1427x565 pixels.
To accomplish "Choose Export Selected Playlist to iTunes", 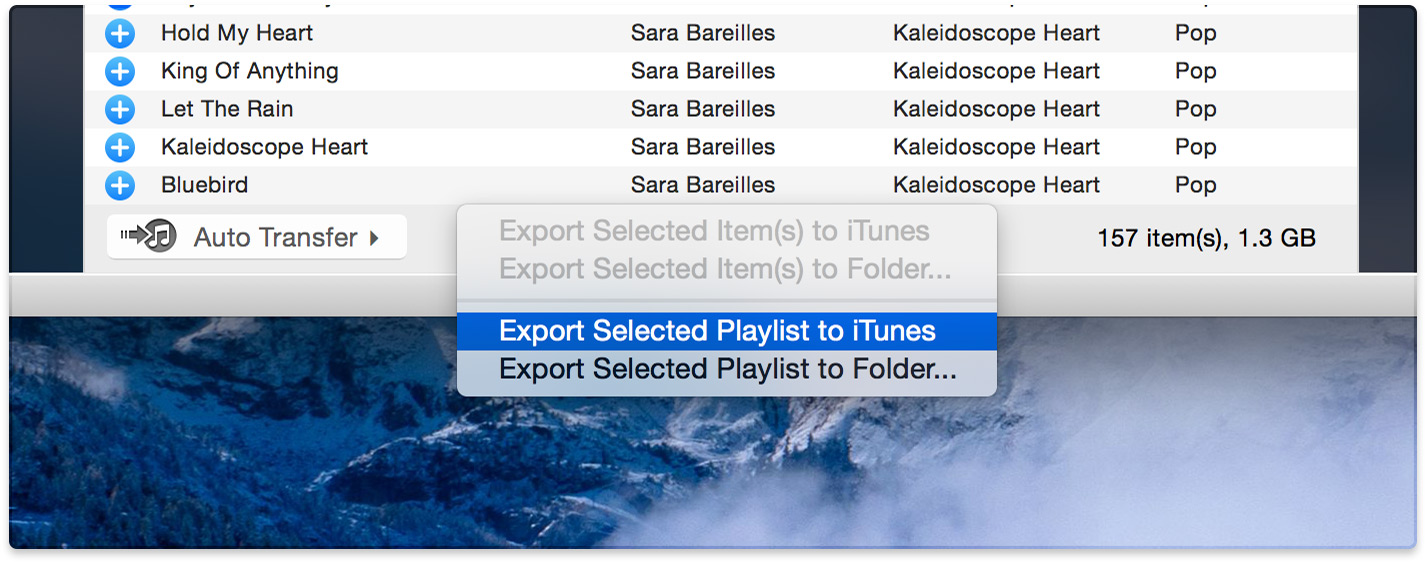I will (x=717, y=331).
